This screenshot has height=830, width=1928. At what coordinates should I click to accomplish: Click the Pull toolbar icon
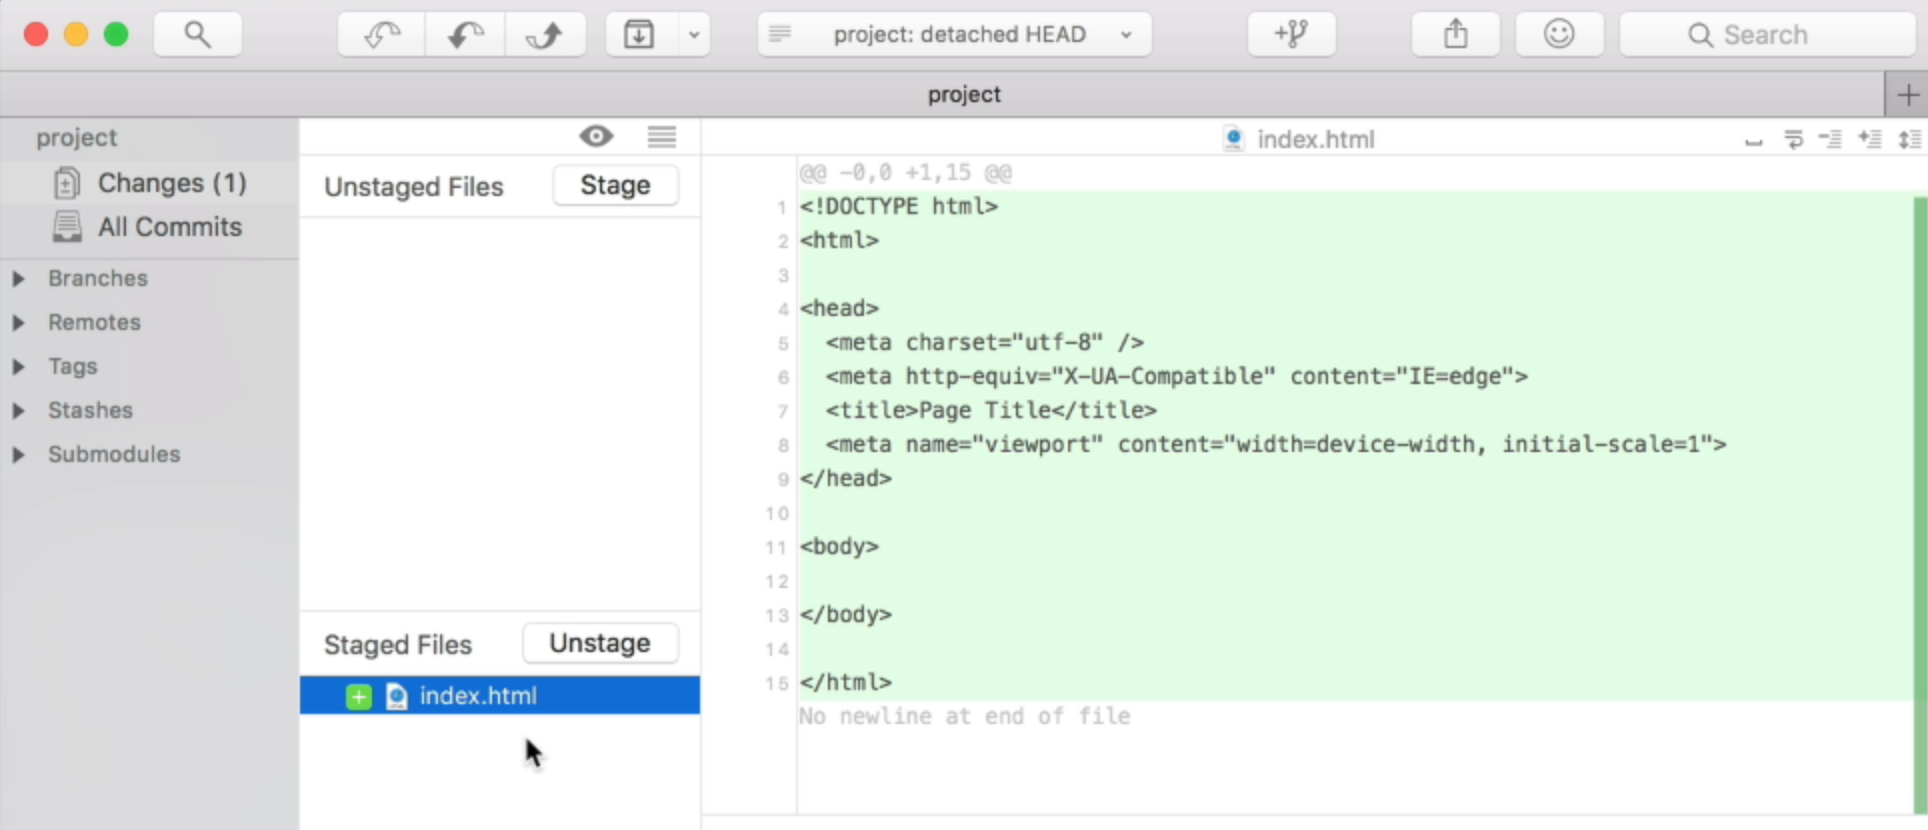464,35
